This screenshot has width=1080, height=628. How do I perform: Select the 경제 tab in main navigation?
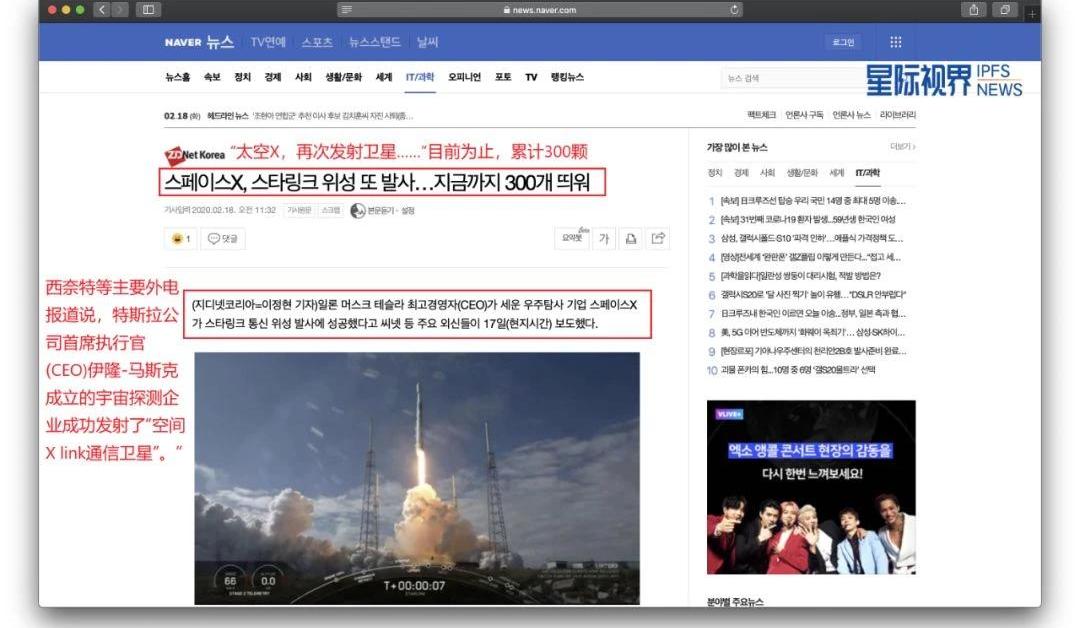pyautogui.click(x=272, y=78)
